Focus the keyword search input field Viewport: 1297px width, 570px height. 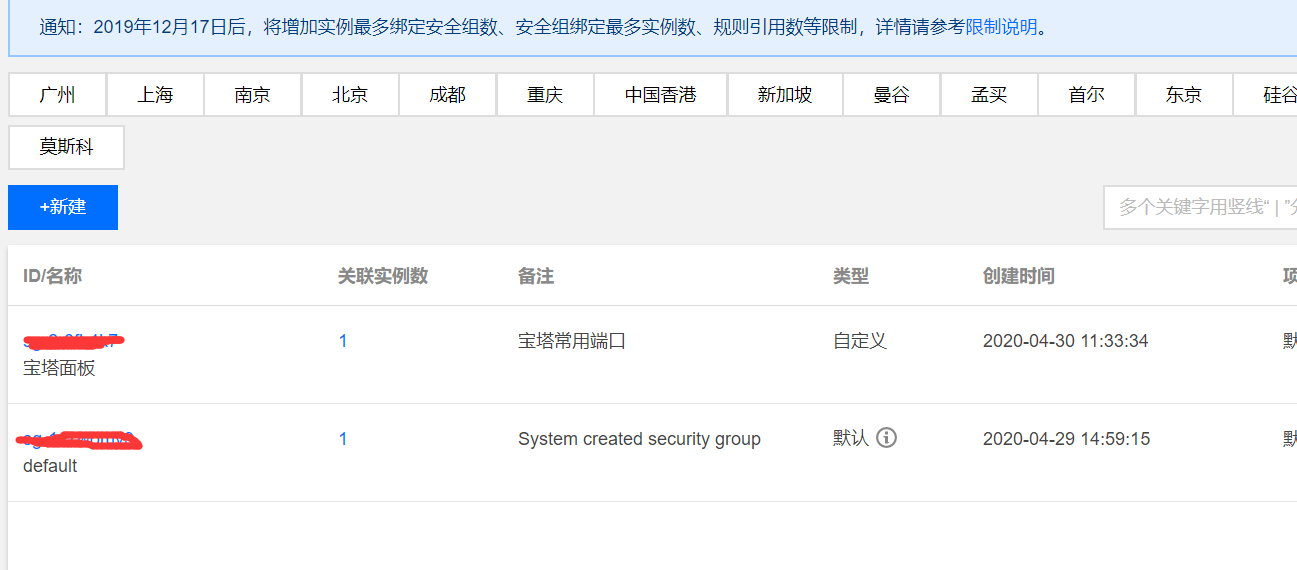[1200, 207]
